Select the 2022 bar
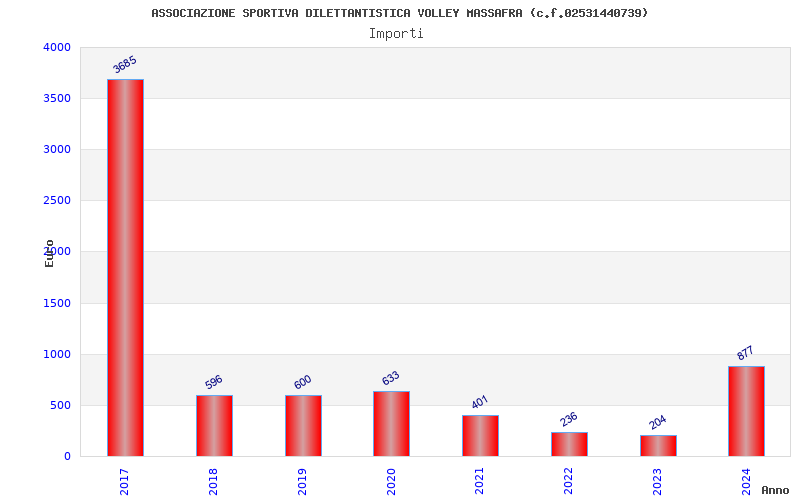The height and width of the screenshot is (500, 800). click(569, 444)
